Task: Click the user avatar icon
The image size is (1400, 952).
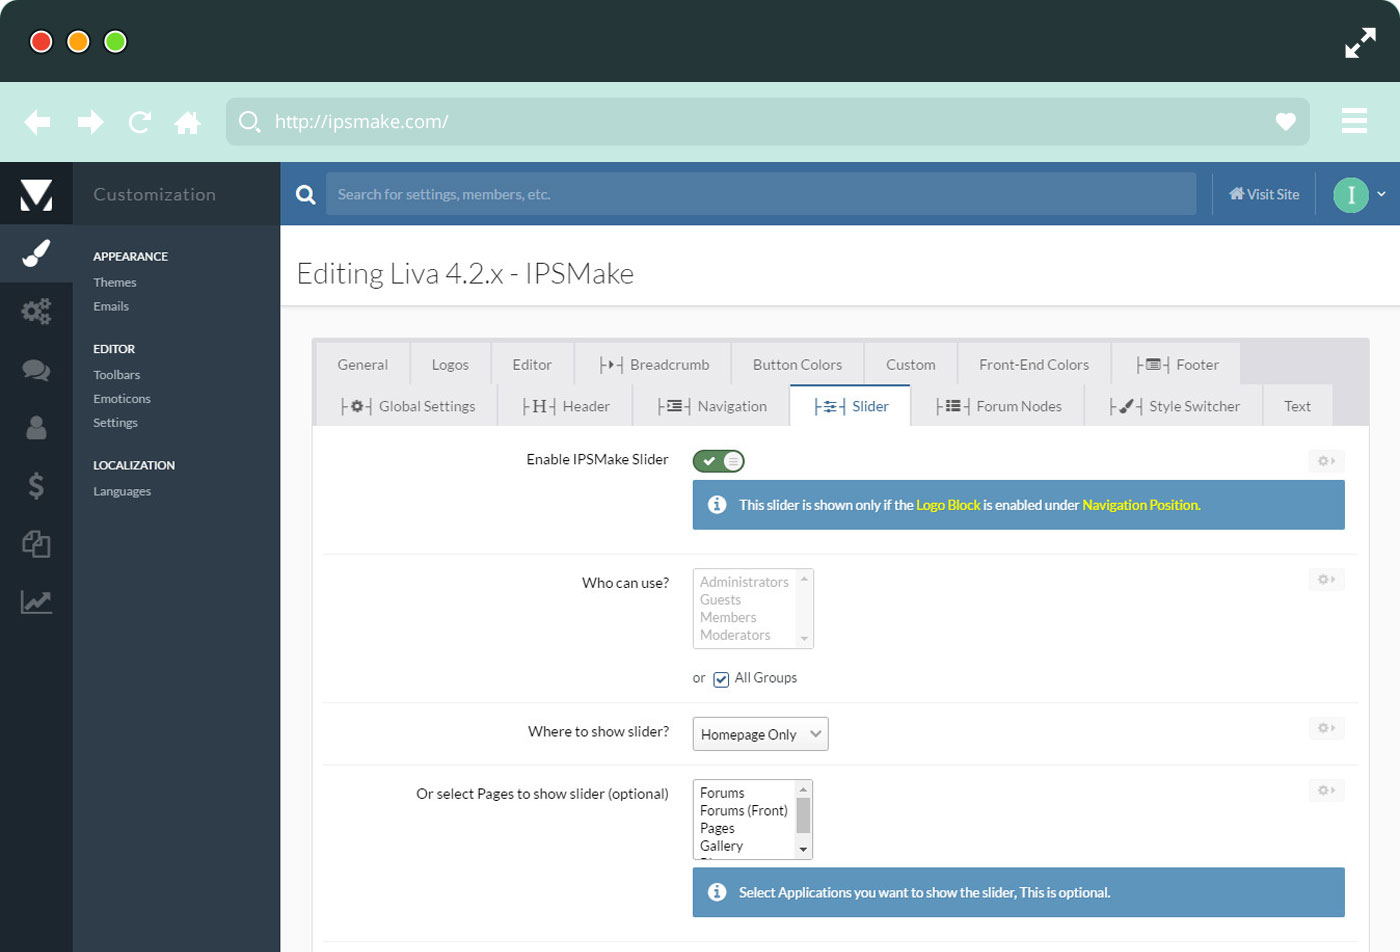Action: pos(1351,195)
